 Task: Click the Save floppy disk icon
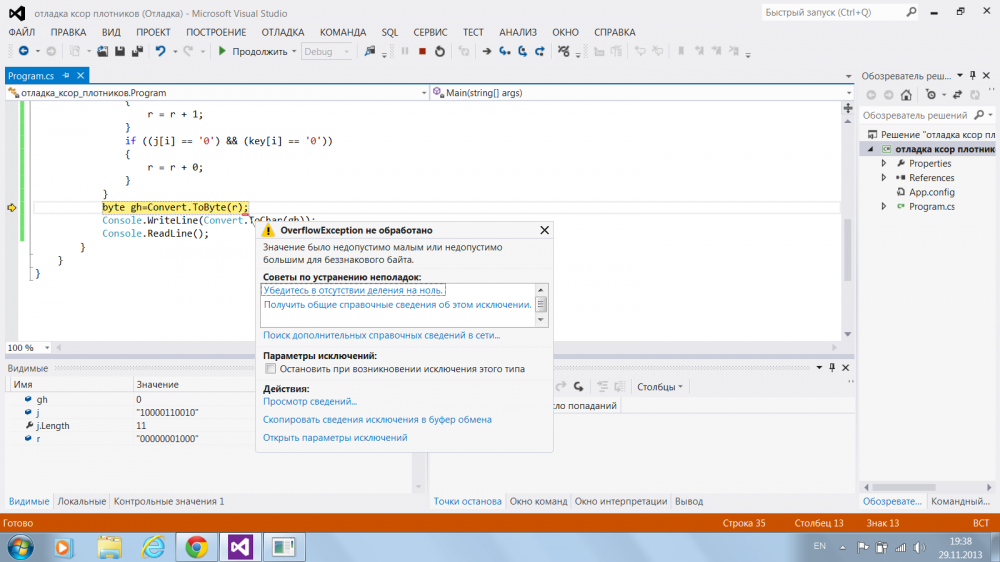click(x=120, y=51)
